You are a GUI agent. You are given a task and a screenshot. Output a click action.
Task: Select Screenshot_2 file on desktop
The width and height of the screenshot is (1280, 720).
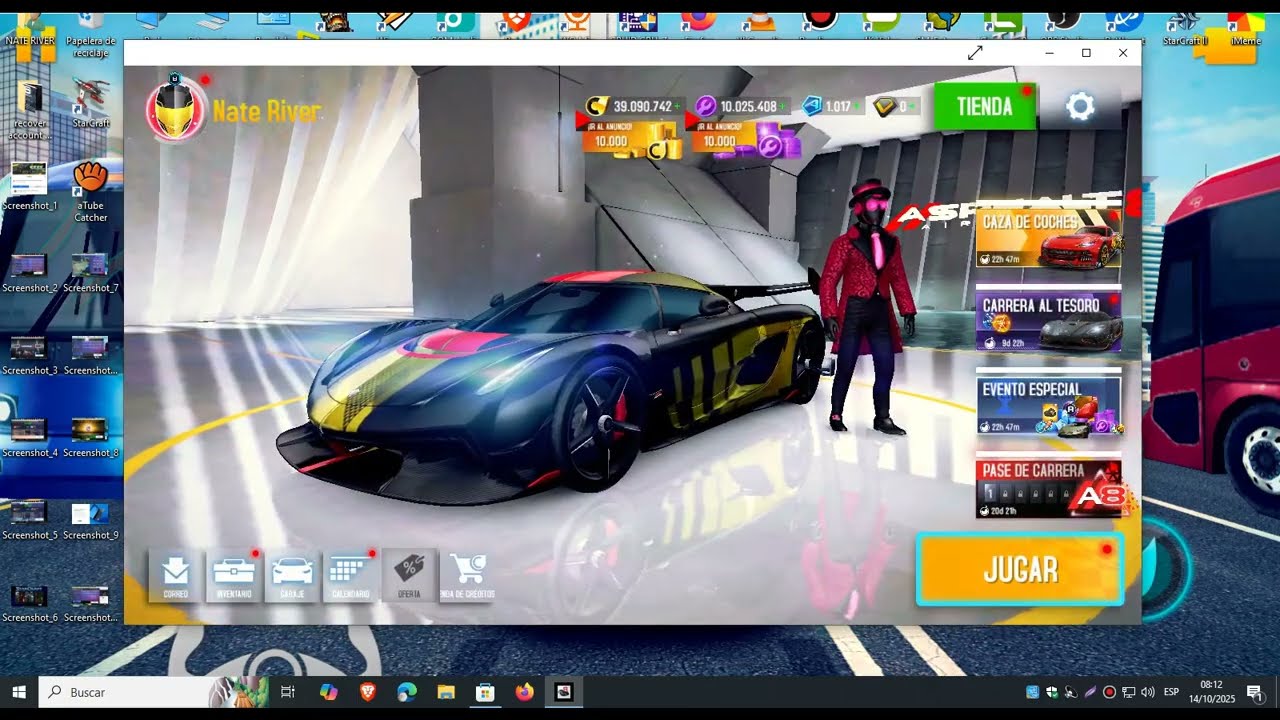[x=30, y=270]
